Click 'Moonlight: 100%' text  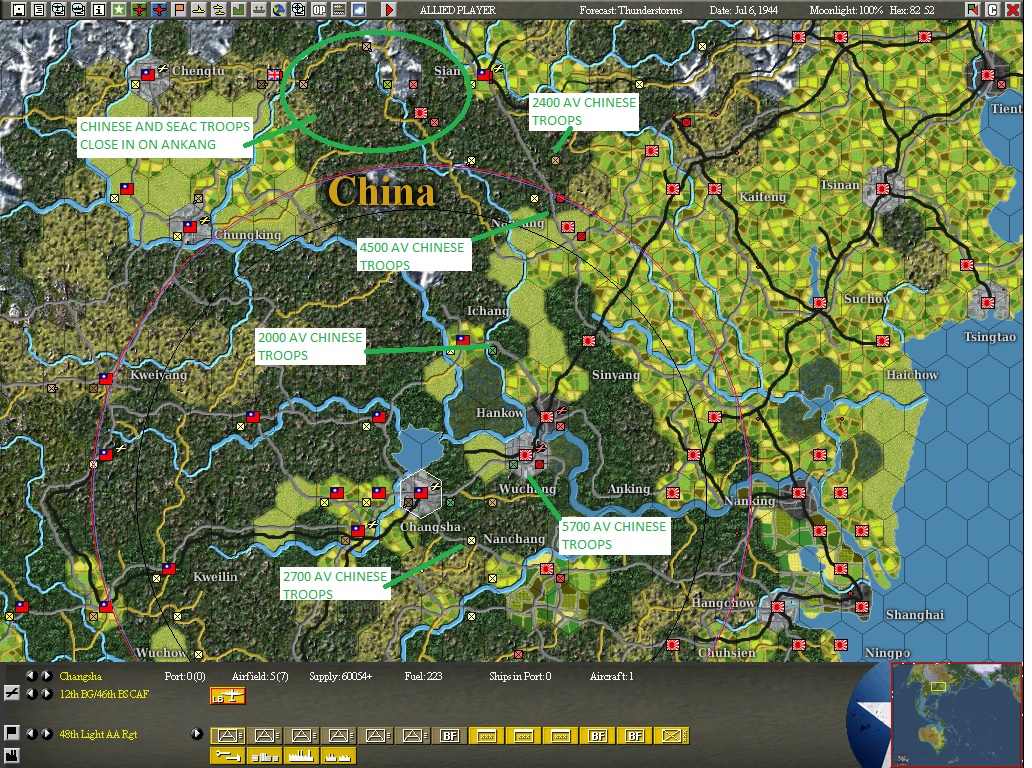pyautogui.click(x=846, y=10)
